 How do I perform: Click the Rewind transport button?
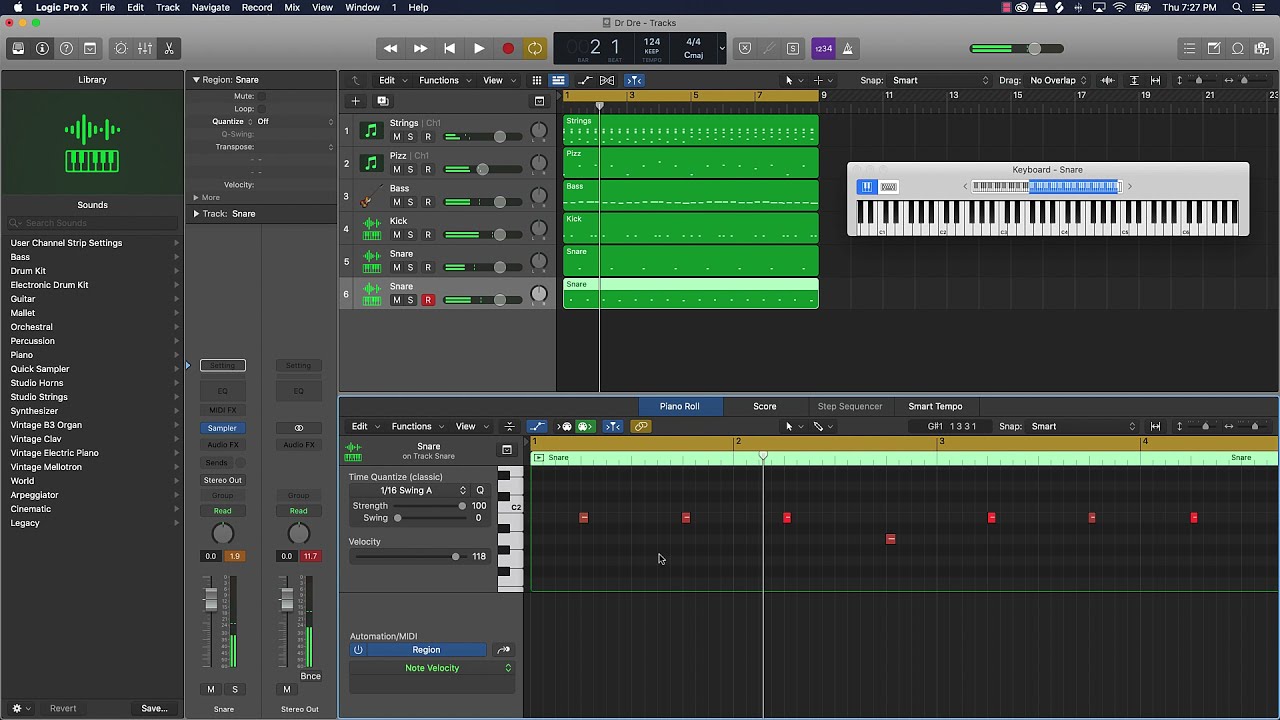[x=391, y=48]
